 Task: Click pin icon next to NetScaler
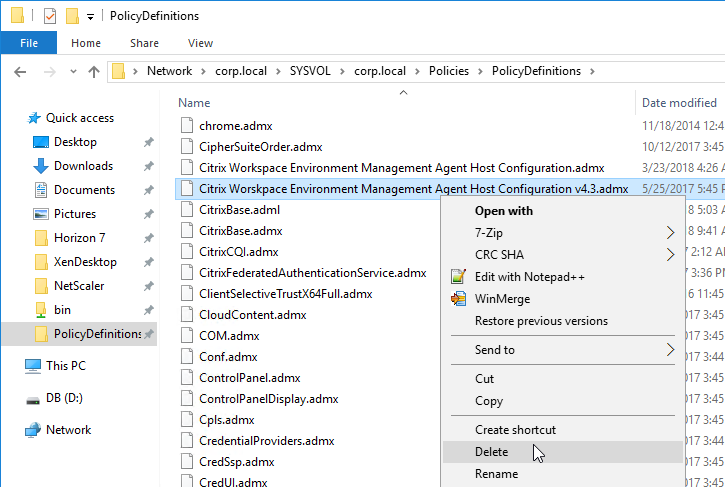click(x=148, y=286)
